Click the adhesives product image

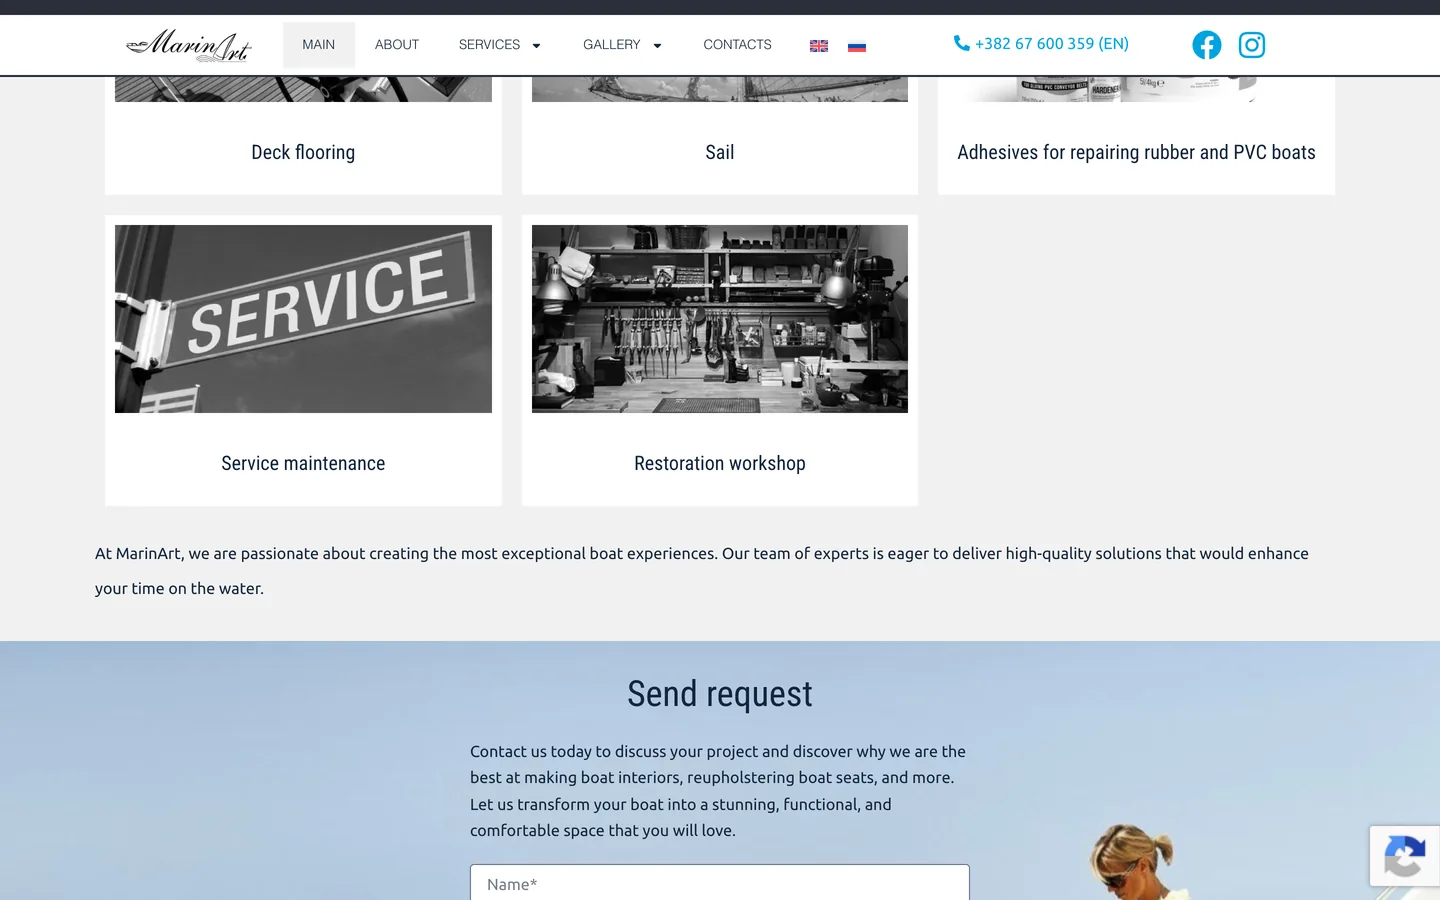[1136, 89]
